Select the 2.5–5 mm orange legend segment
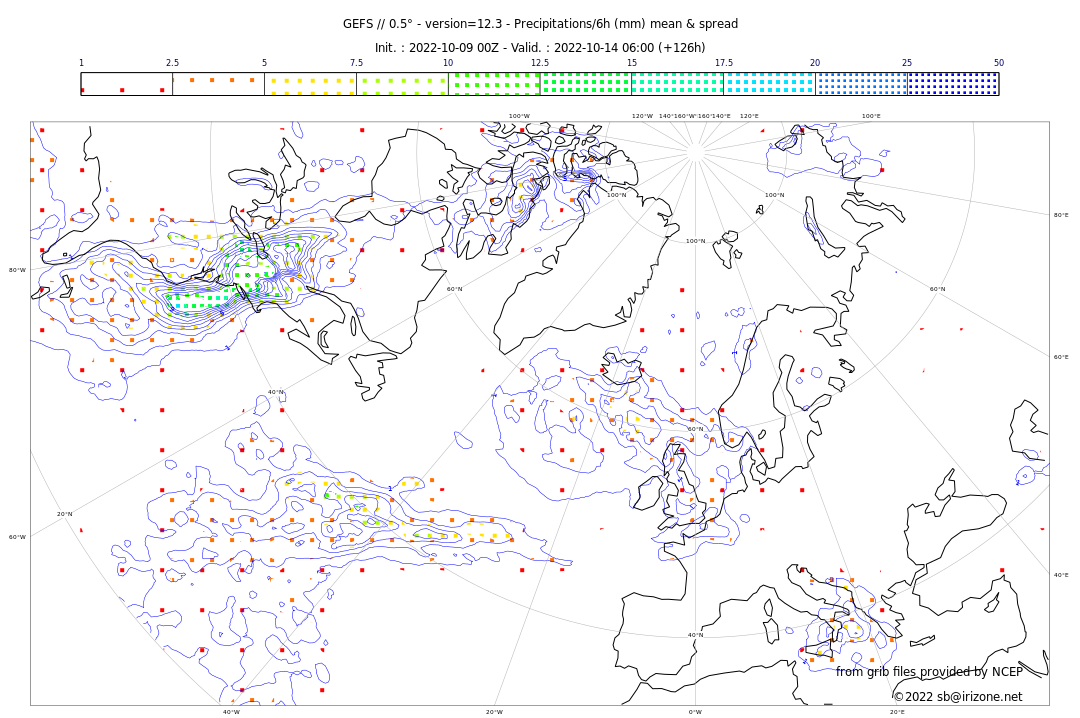 pos(218,84)
